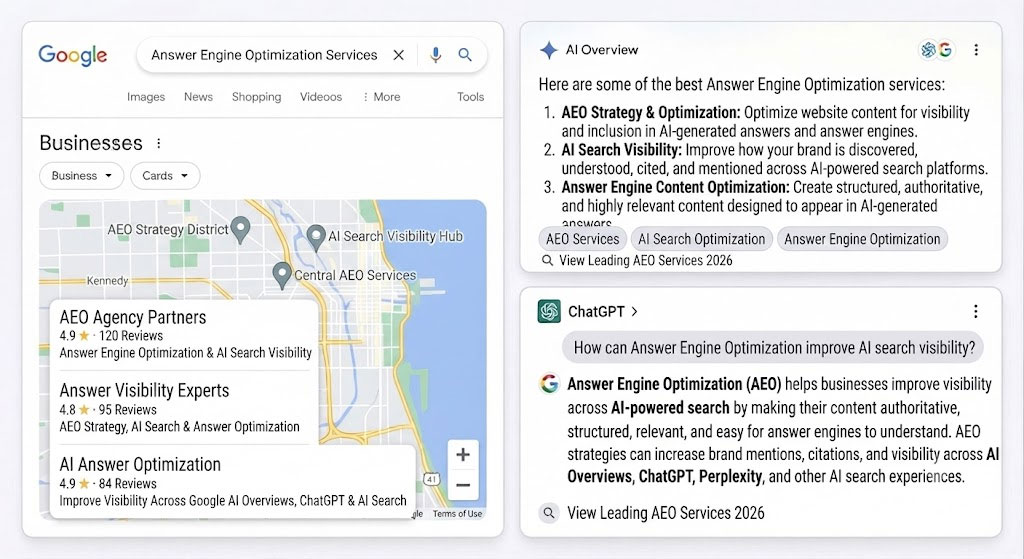Open Businesses section options menu
Image resolution: width=1024 pixels, height=559 pixels.
[x=159, y=143]
